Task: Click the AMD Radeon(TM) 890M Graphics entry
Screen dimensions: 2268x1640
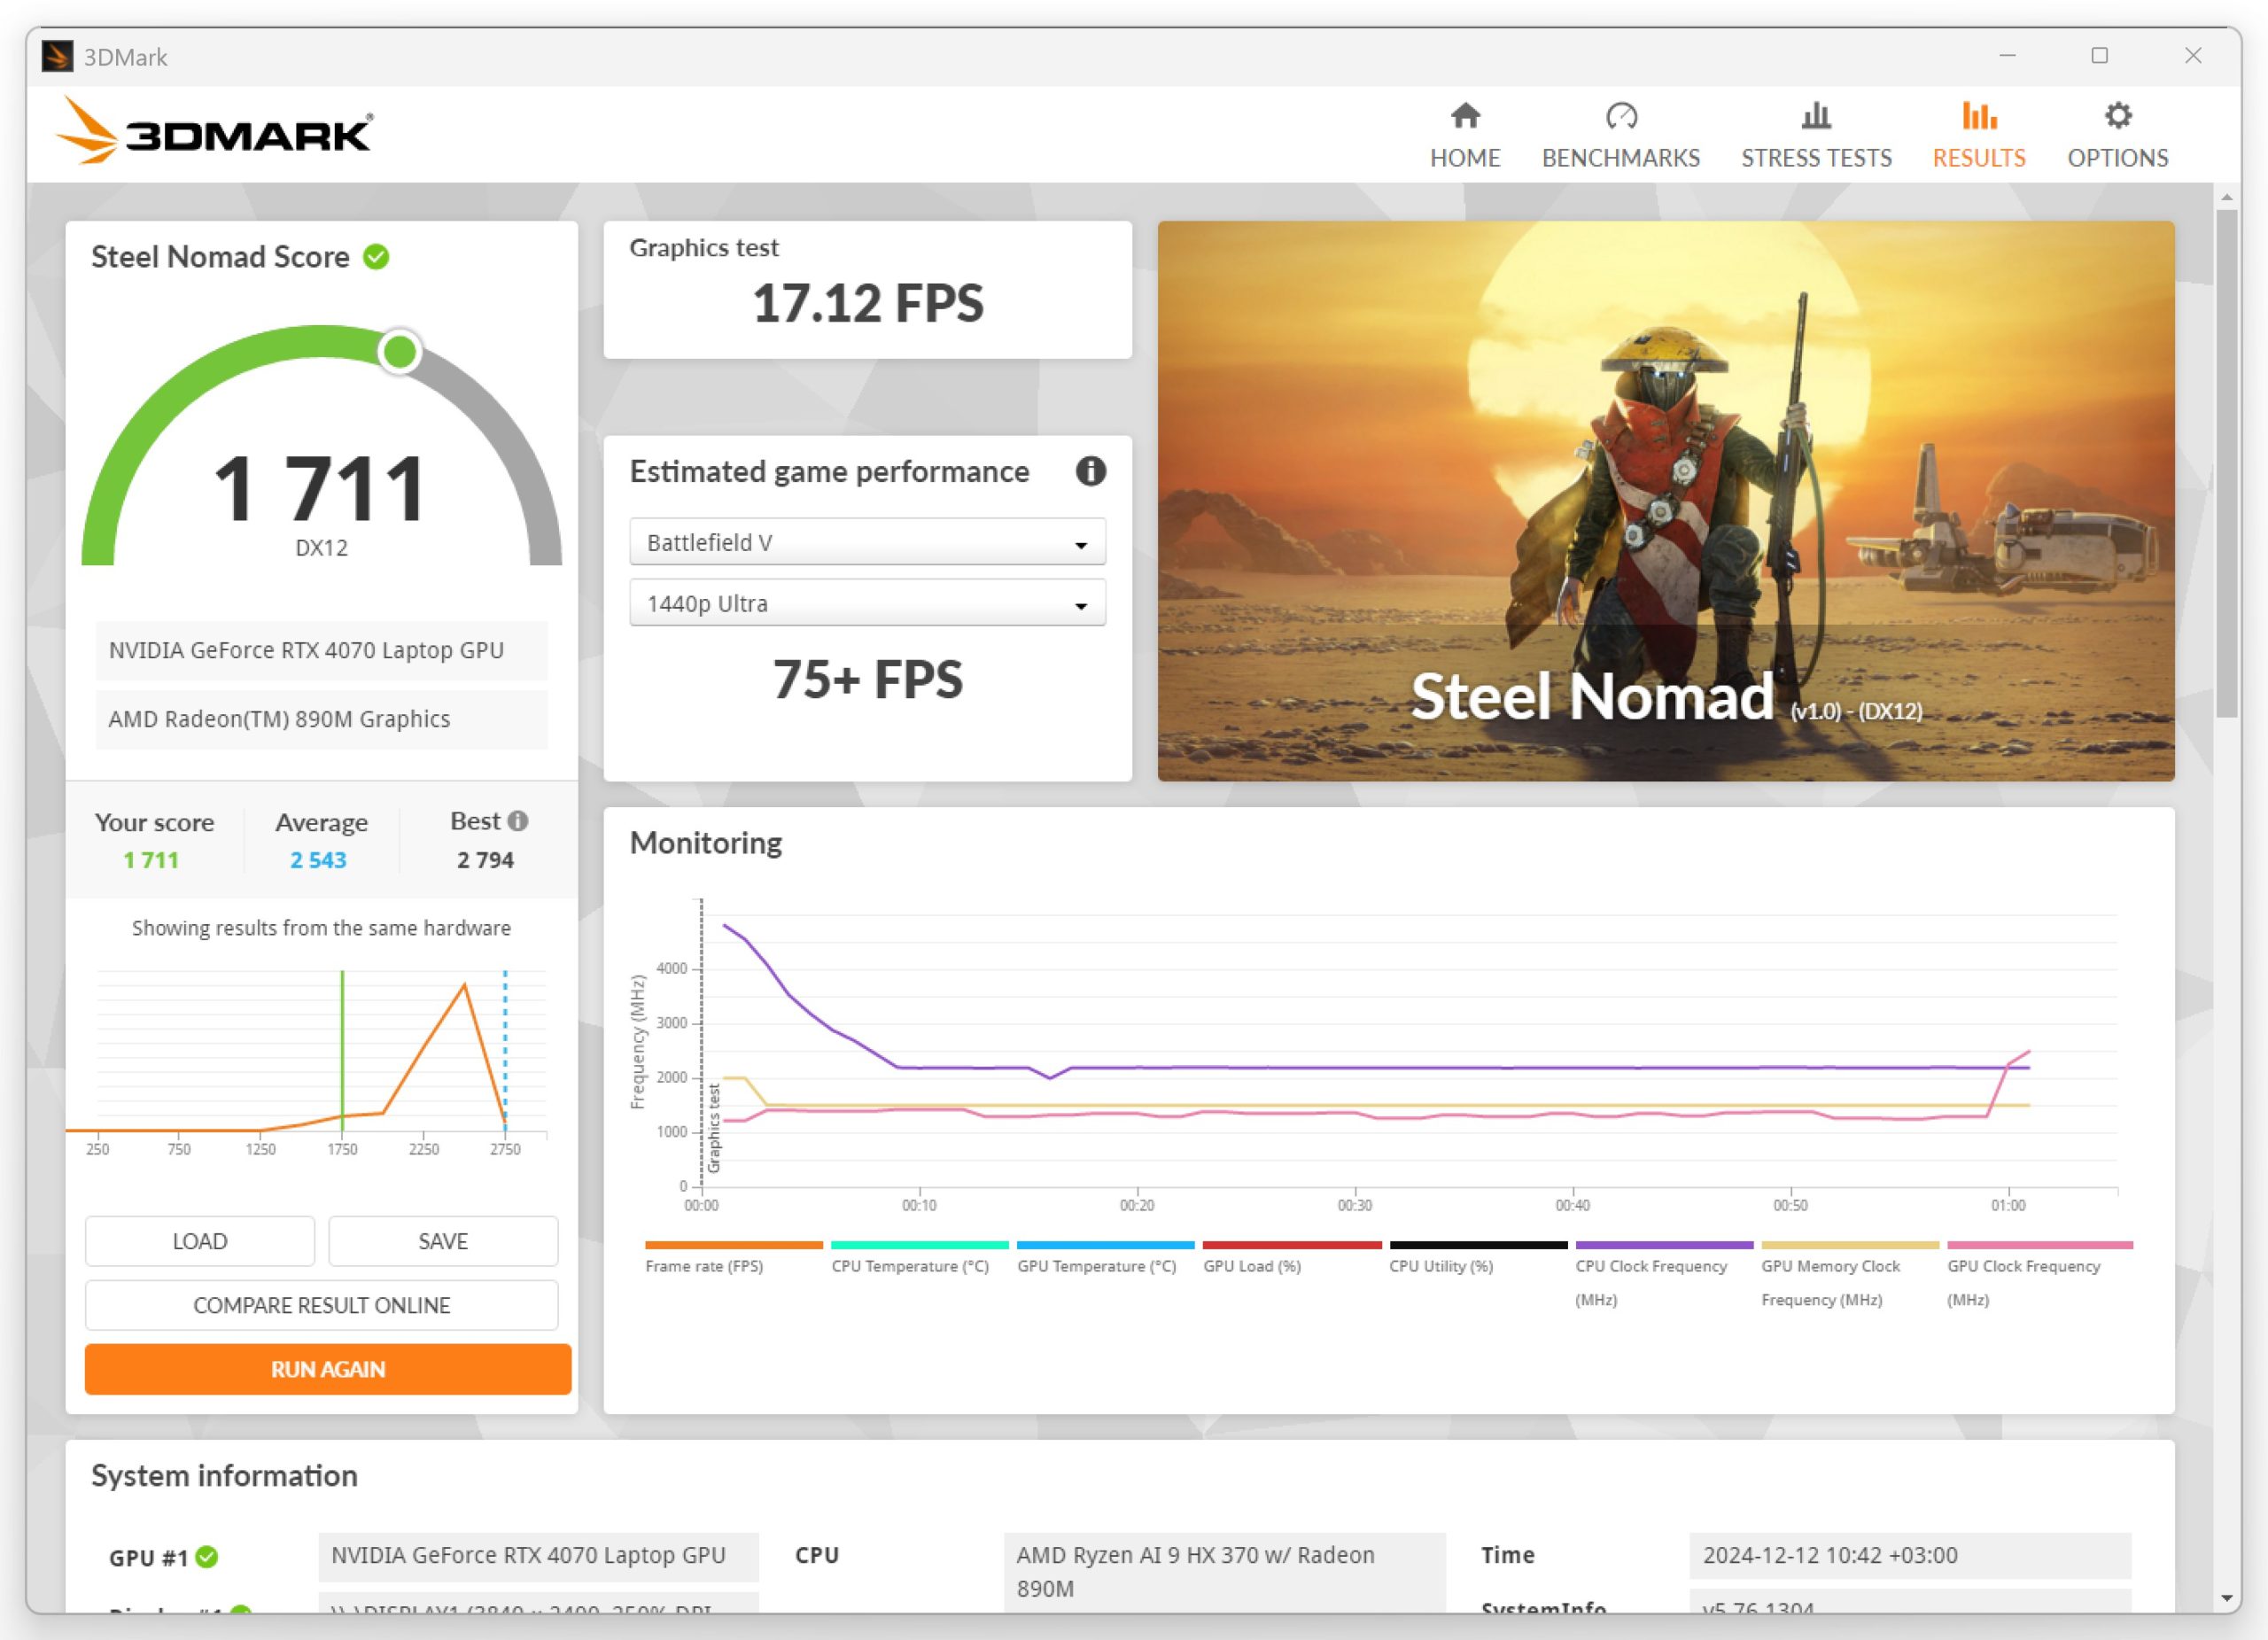Action: click(322, 719)
